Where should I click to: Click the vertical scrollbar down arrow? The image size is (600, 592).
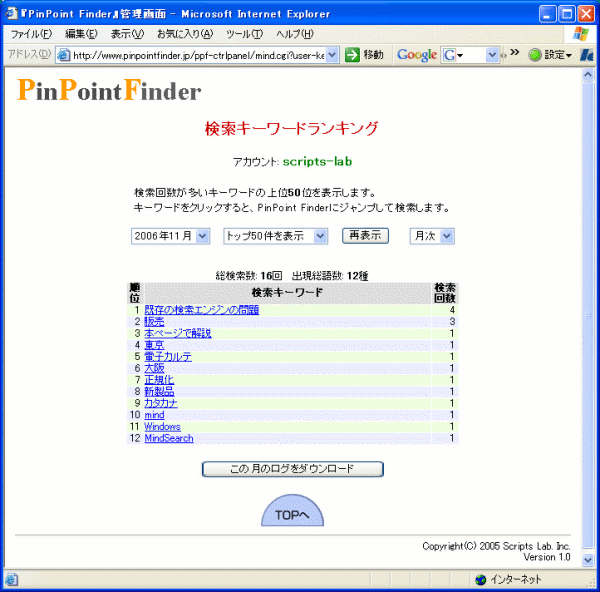[x=588, y=560]
